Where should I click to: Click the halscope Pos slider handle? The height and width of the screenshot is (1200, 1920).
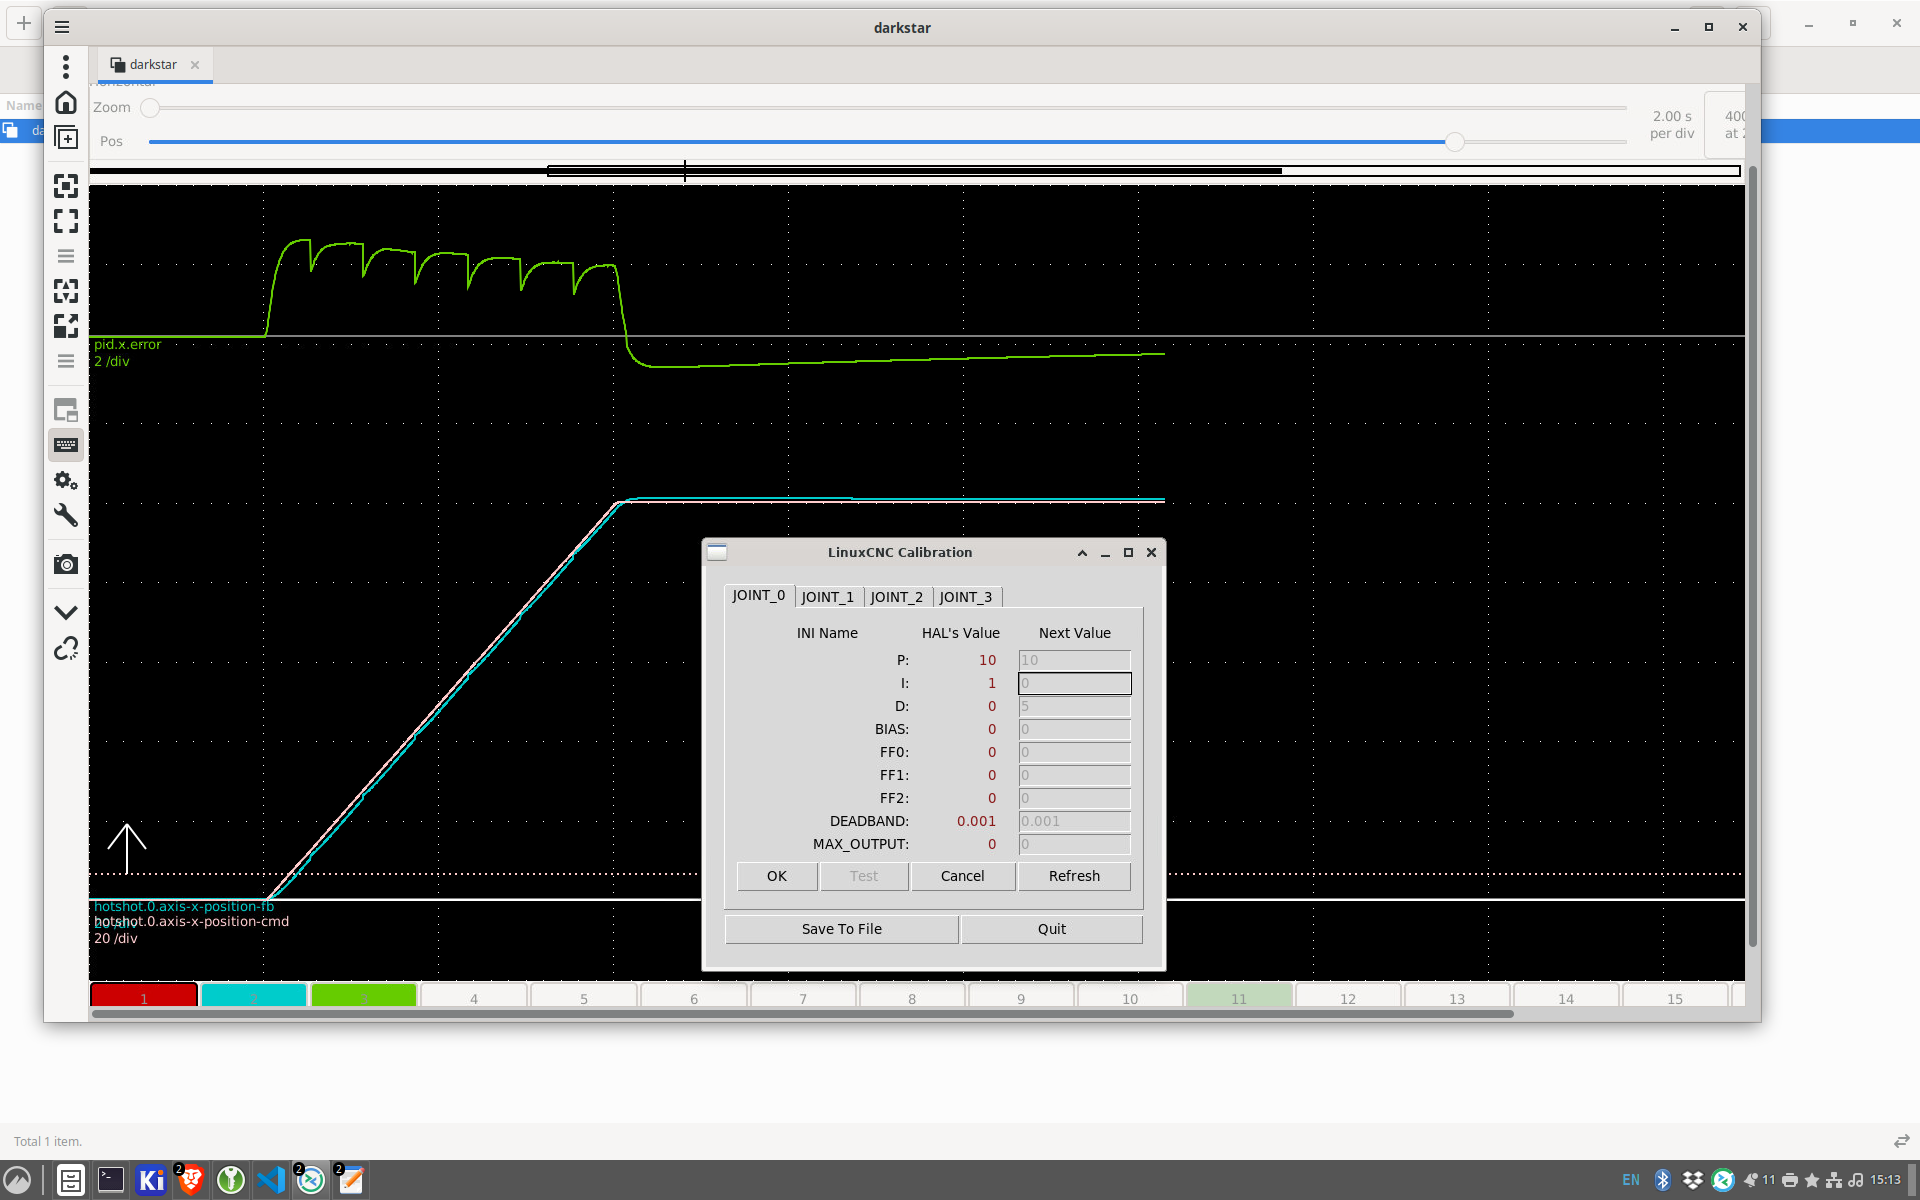pos(1455,142)
